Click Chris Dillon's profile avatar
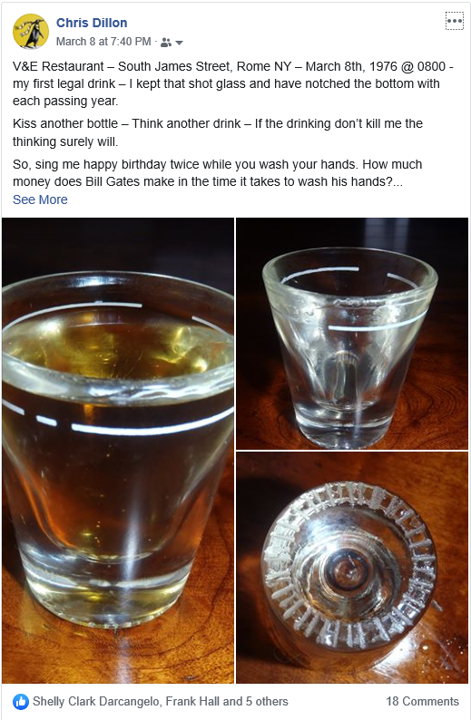The height and width of the screenshot is (720, 471). (31, 31)
